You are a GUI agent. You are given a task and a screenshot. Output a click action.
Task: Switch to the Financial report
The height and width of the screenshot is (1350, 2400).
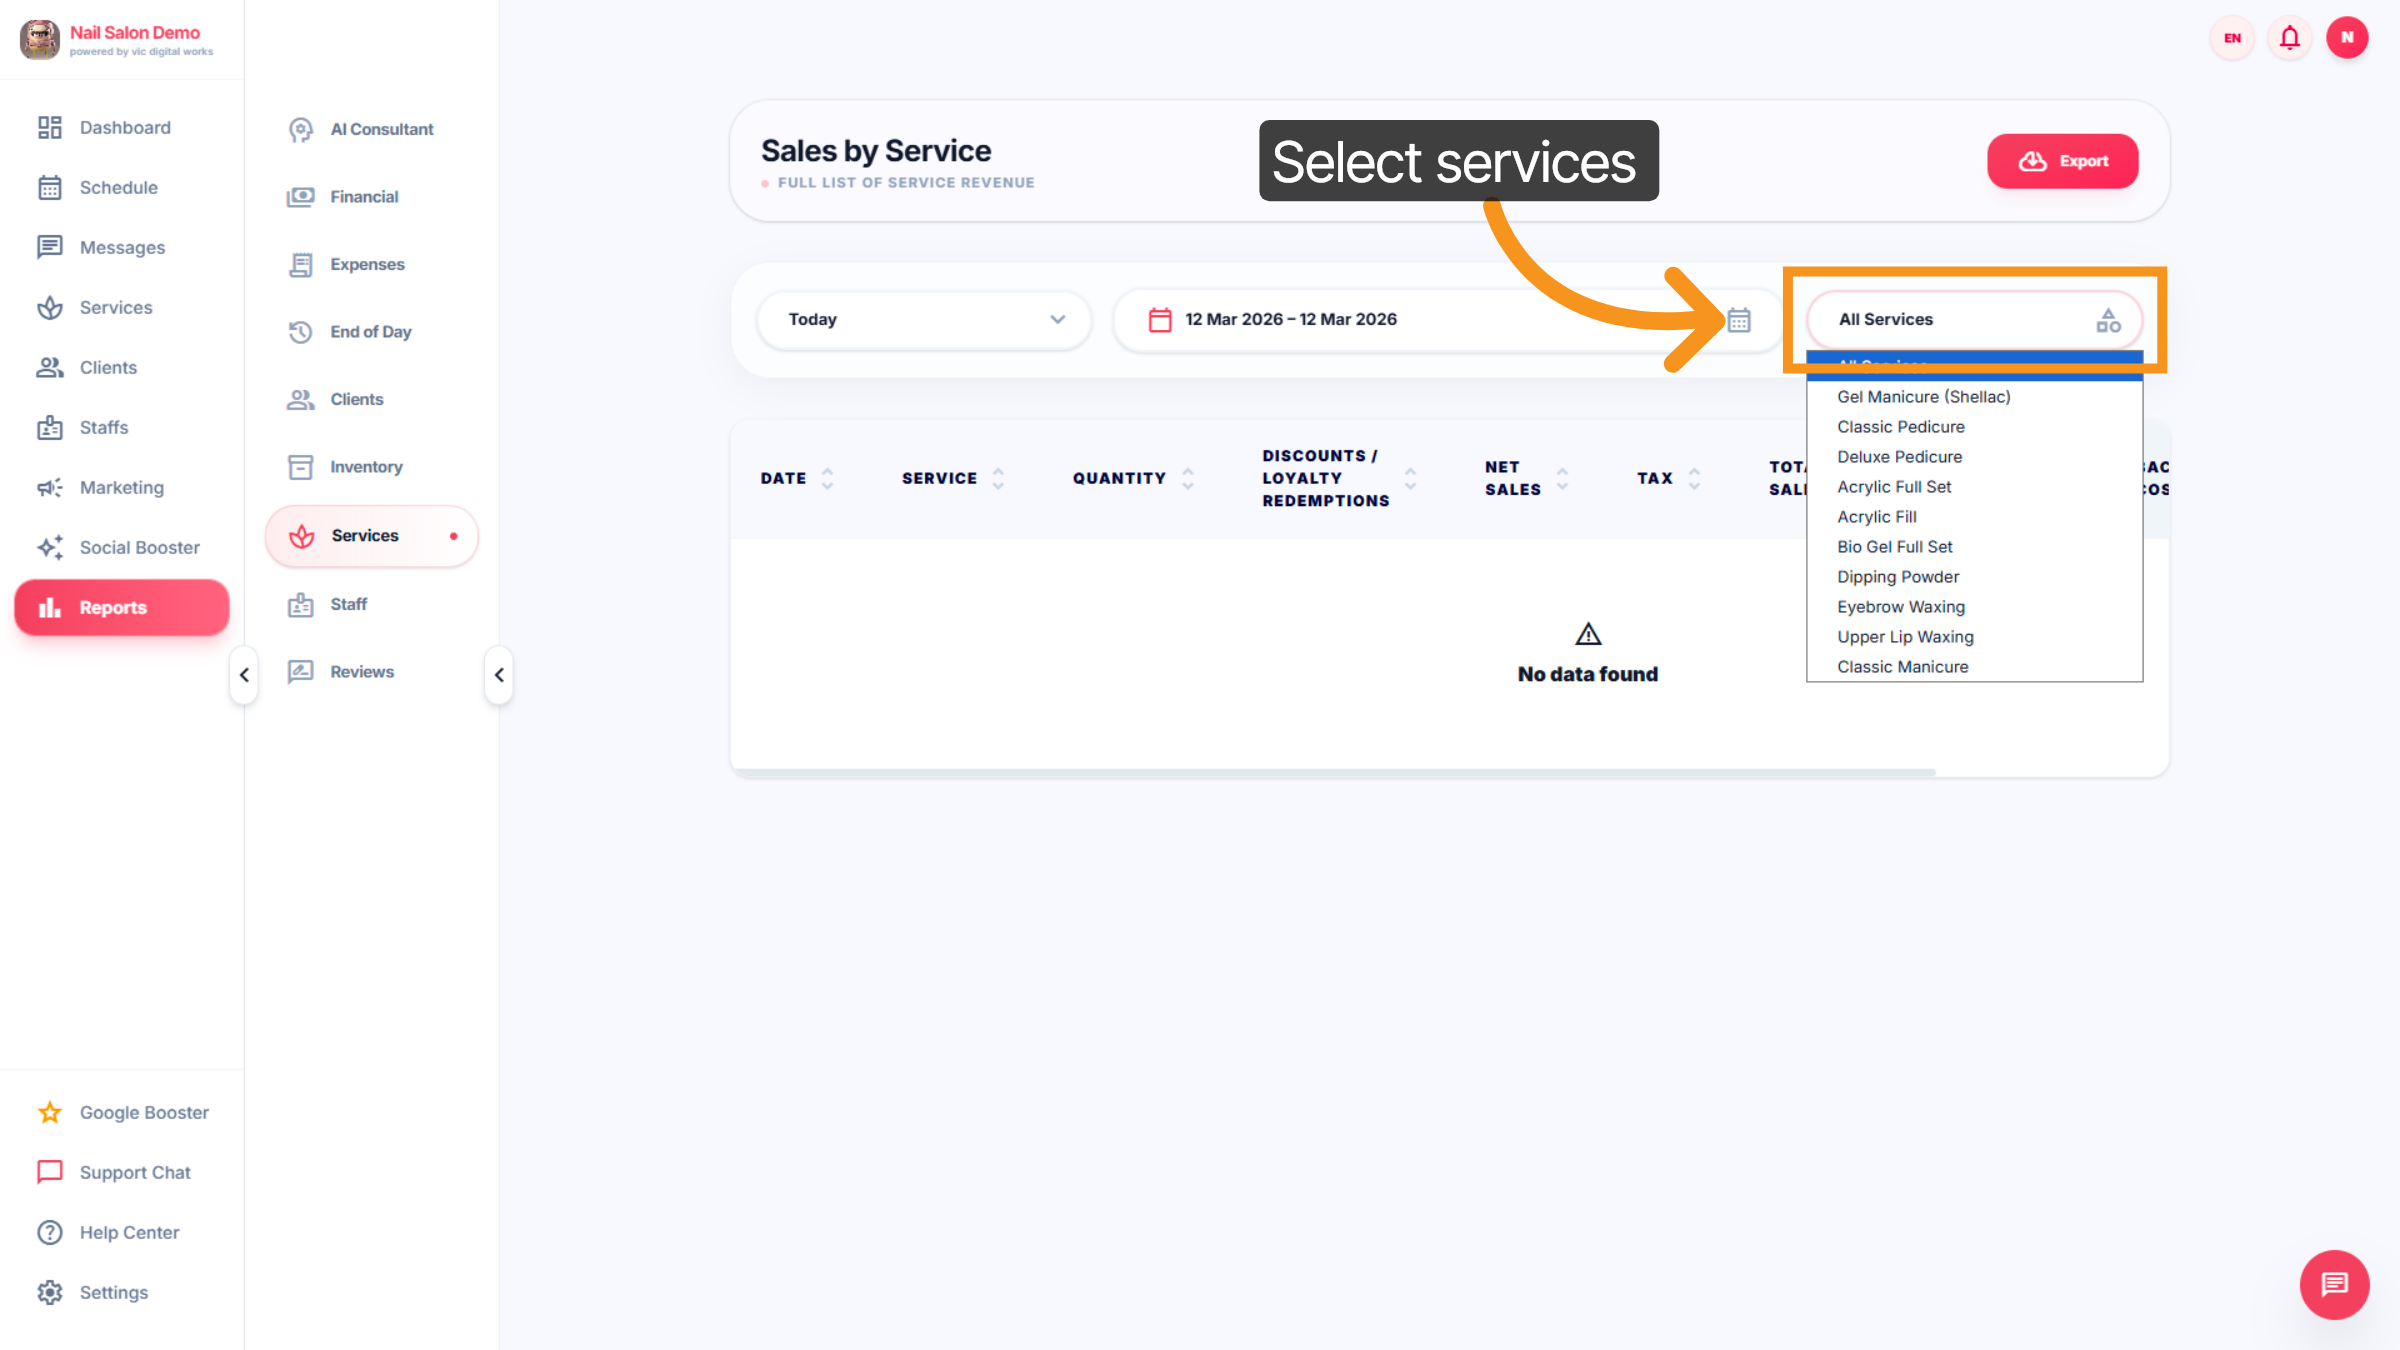364,196
